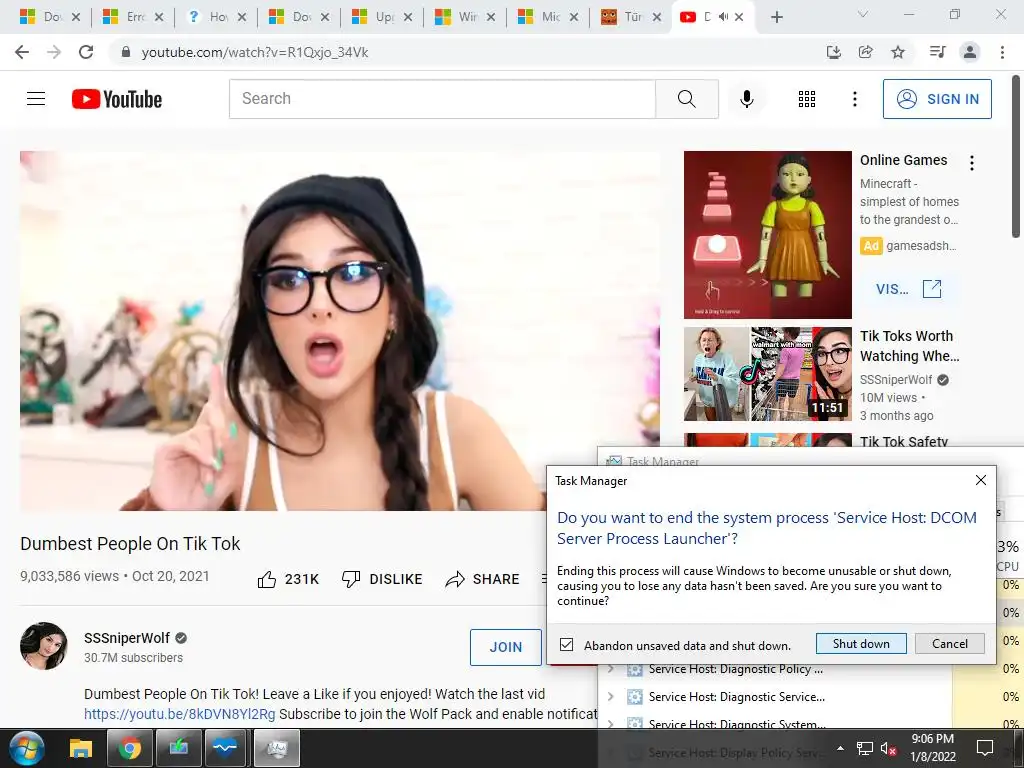Image resolution: width=1024 pixels, height=768 pixels.
Task: Switch to the 'Win' browser tab
Action: point(460,17)
